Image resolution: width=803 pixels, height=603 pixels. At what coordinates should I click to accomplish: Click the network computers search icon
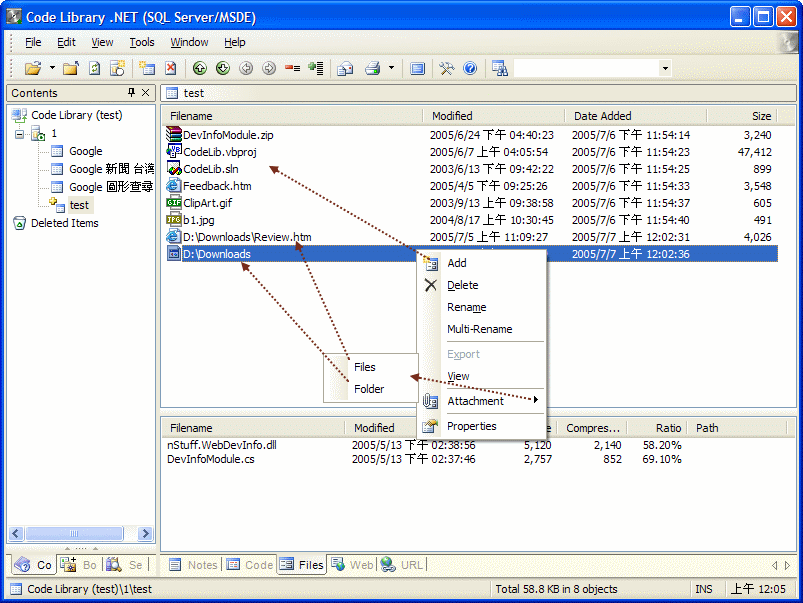tap(499, 68)
